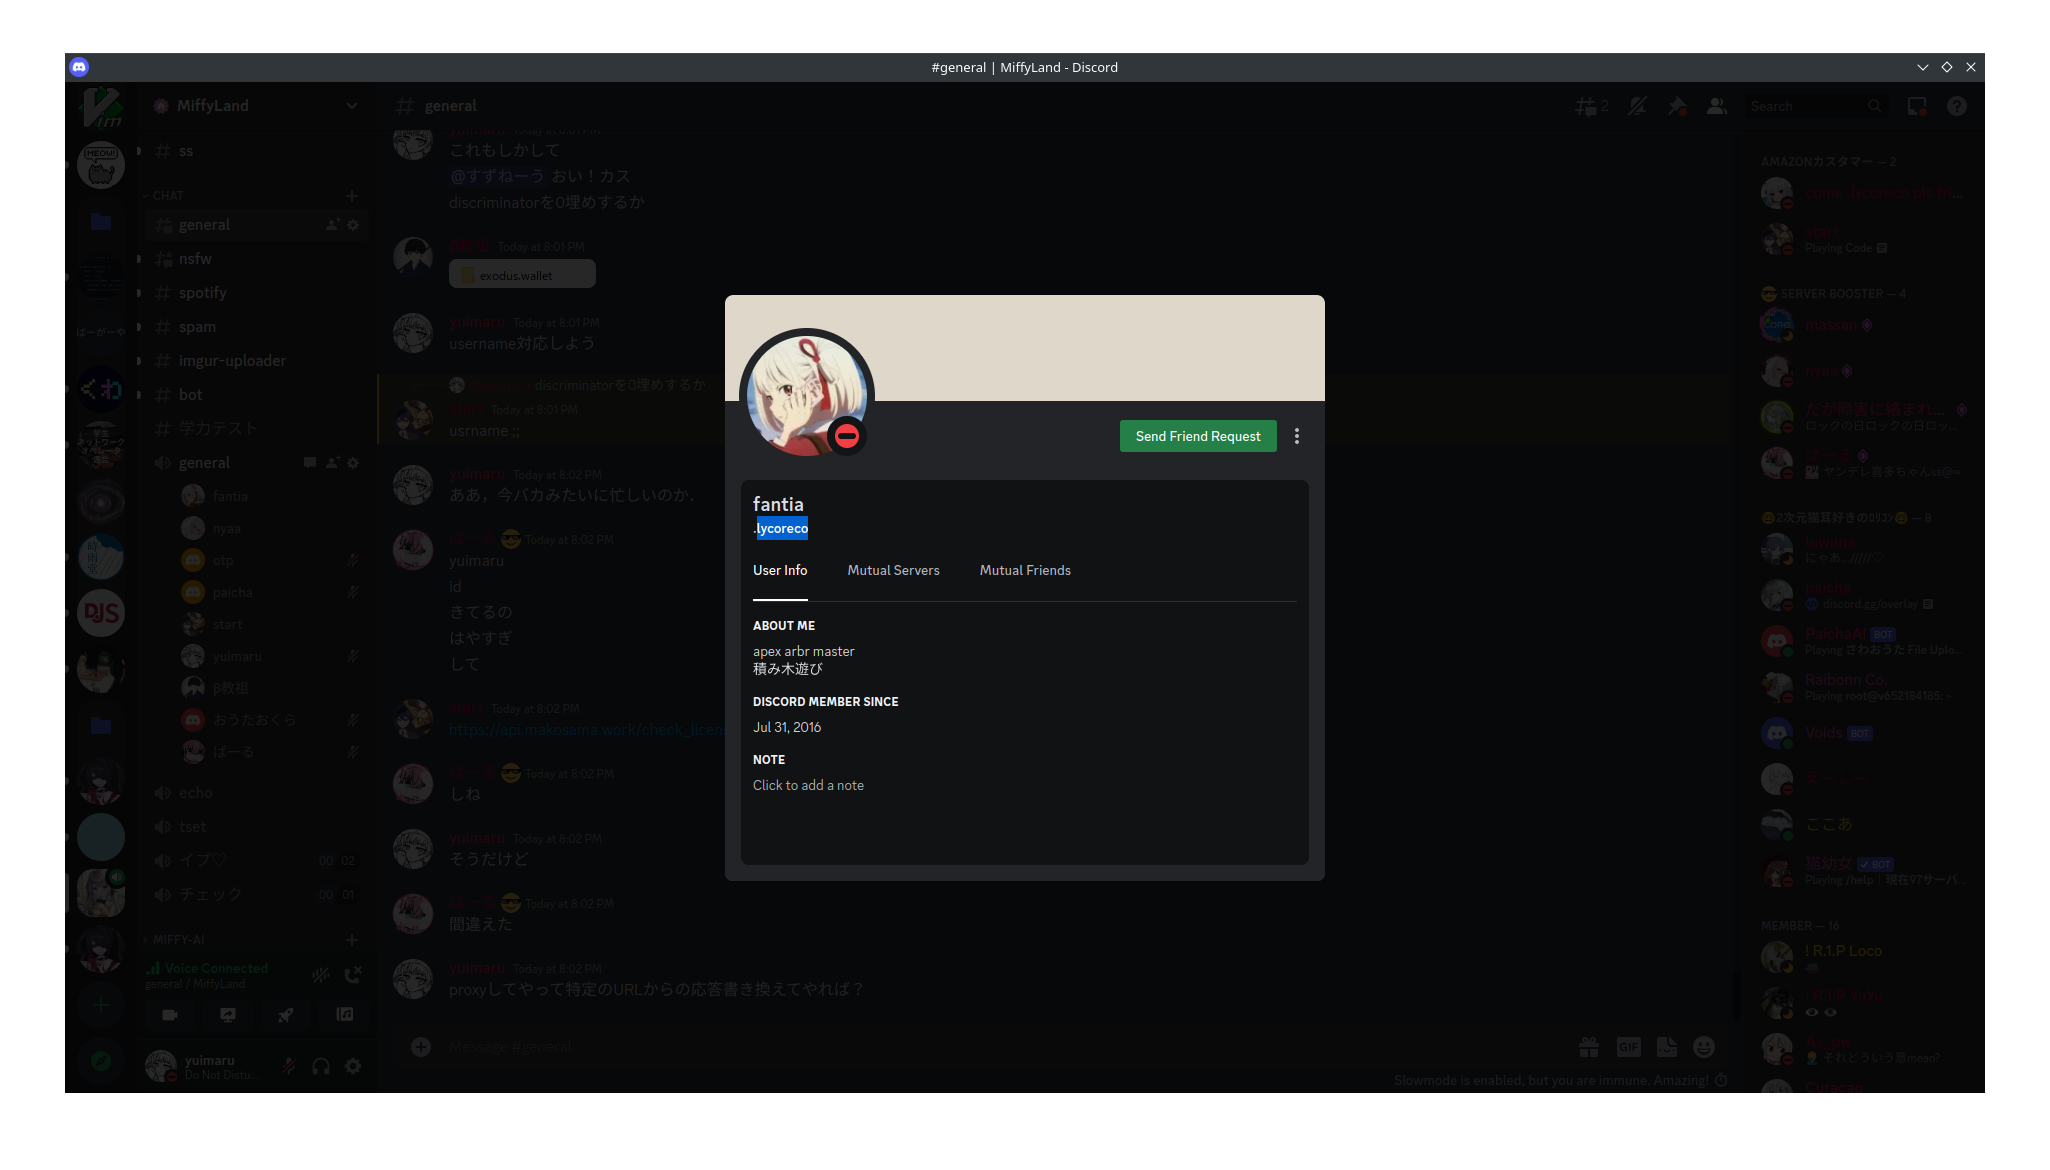Click to add a note field
Image resolution: width=2050 pixels, height=1170 pixels.
[x=808, y=786]
